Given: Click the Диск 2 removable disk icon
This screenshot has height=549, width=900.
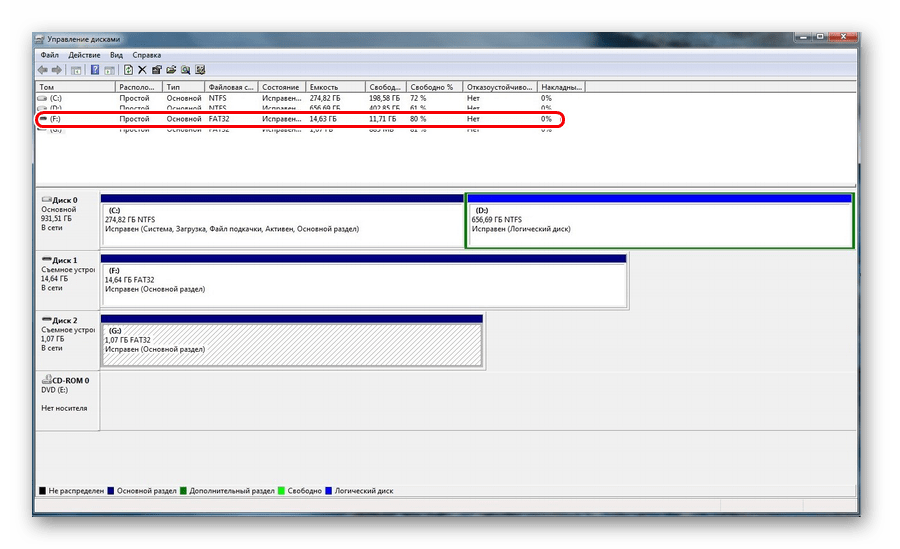Looking at the screenshot, I should [46, 320].
